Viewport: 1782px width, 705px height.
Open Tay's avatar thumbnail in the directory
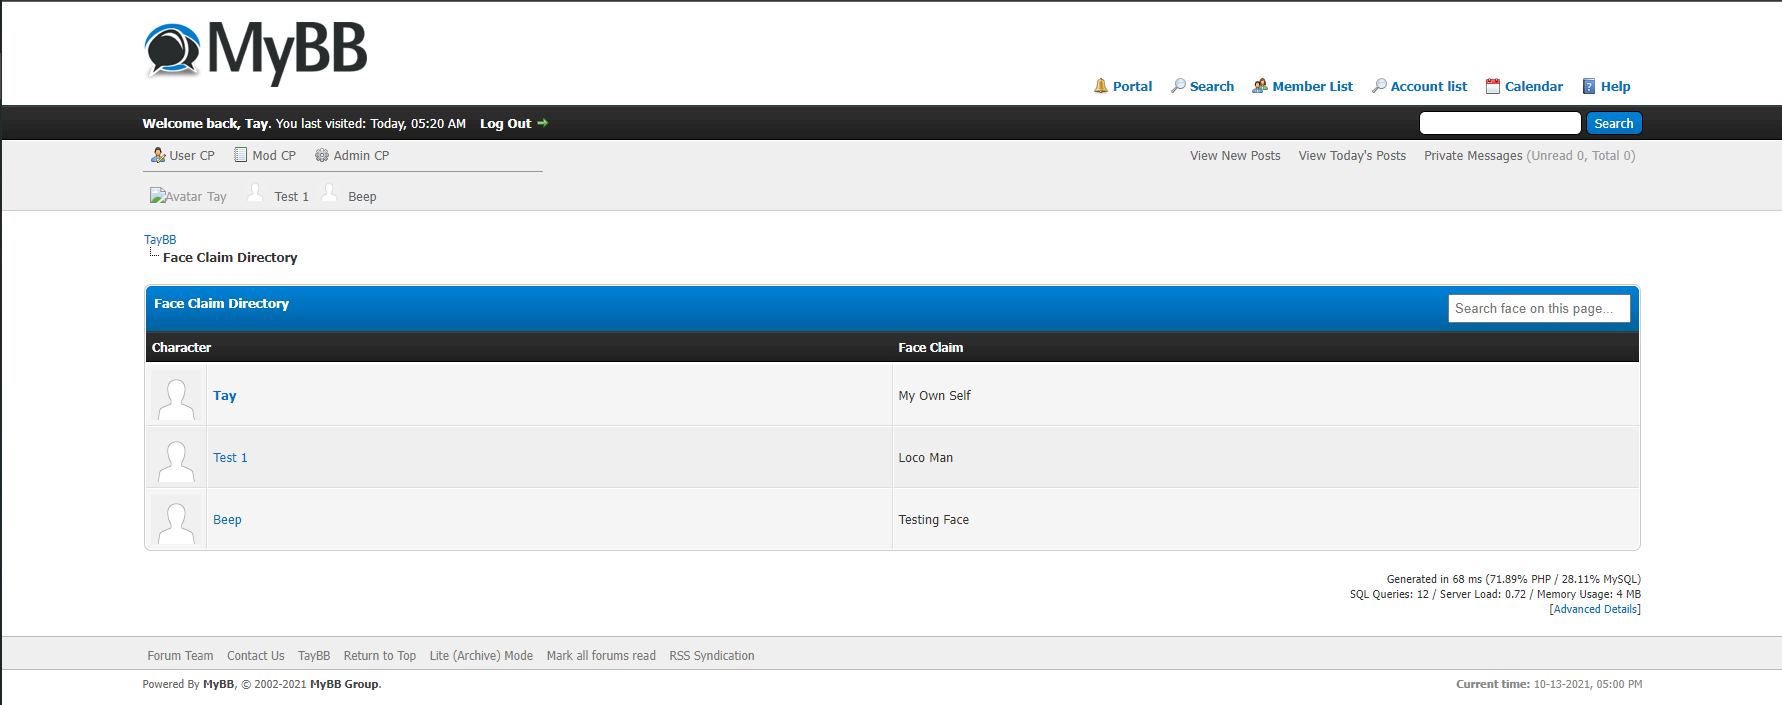pos(176,396)
